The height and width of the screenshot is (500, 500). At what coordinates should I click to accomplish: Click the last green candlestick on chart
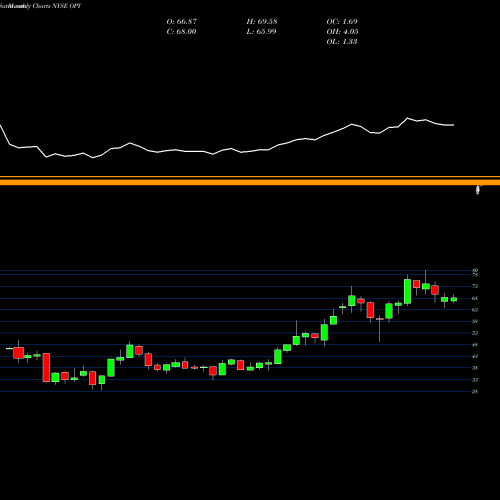tap(454, 299)
